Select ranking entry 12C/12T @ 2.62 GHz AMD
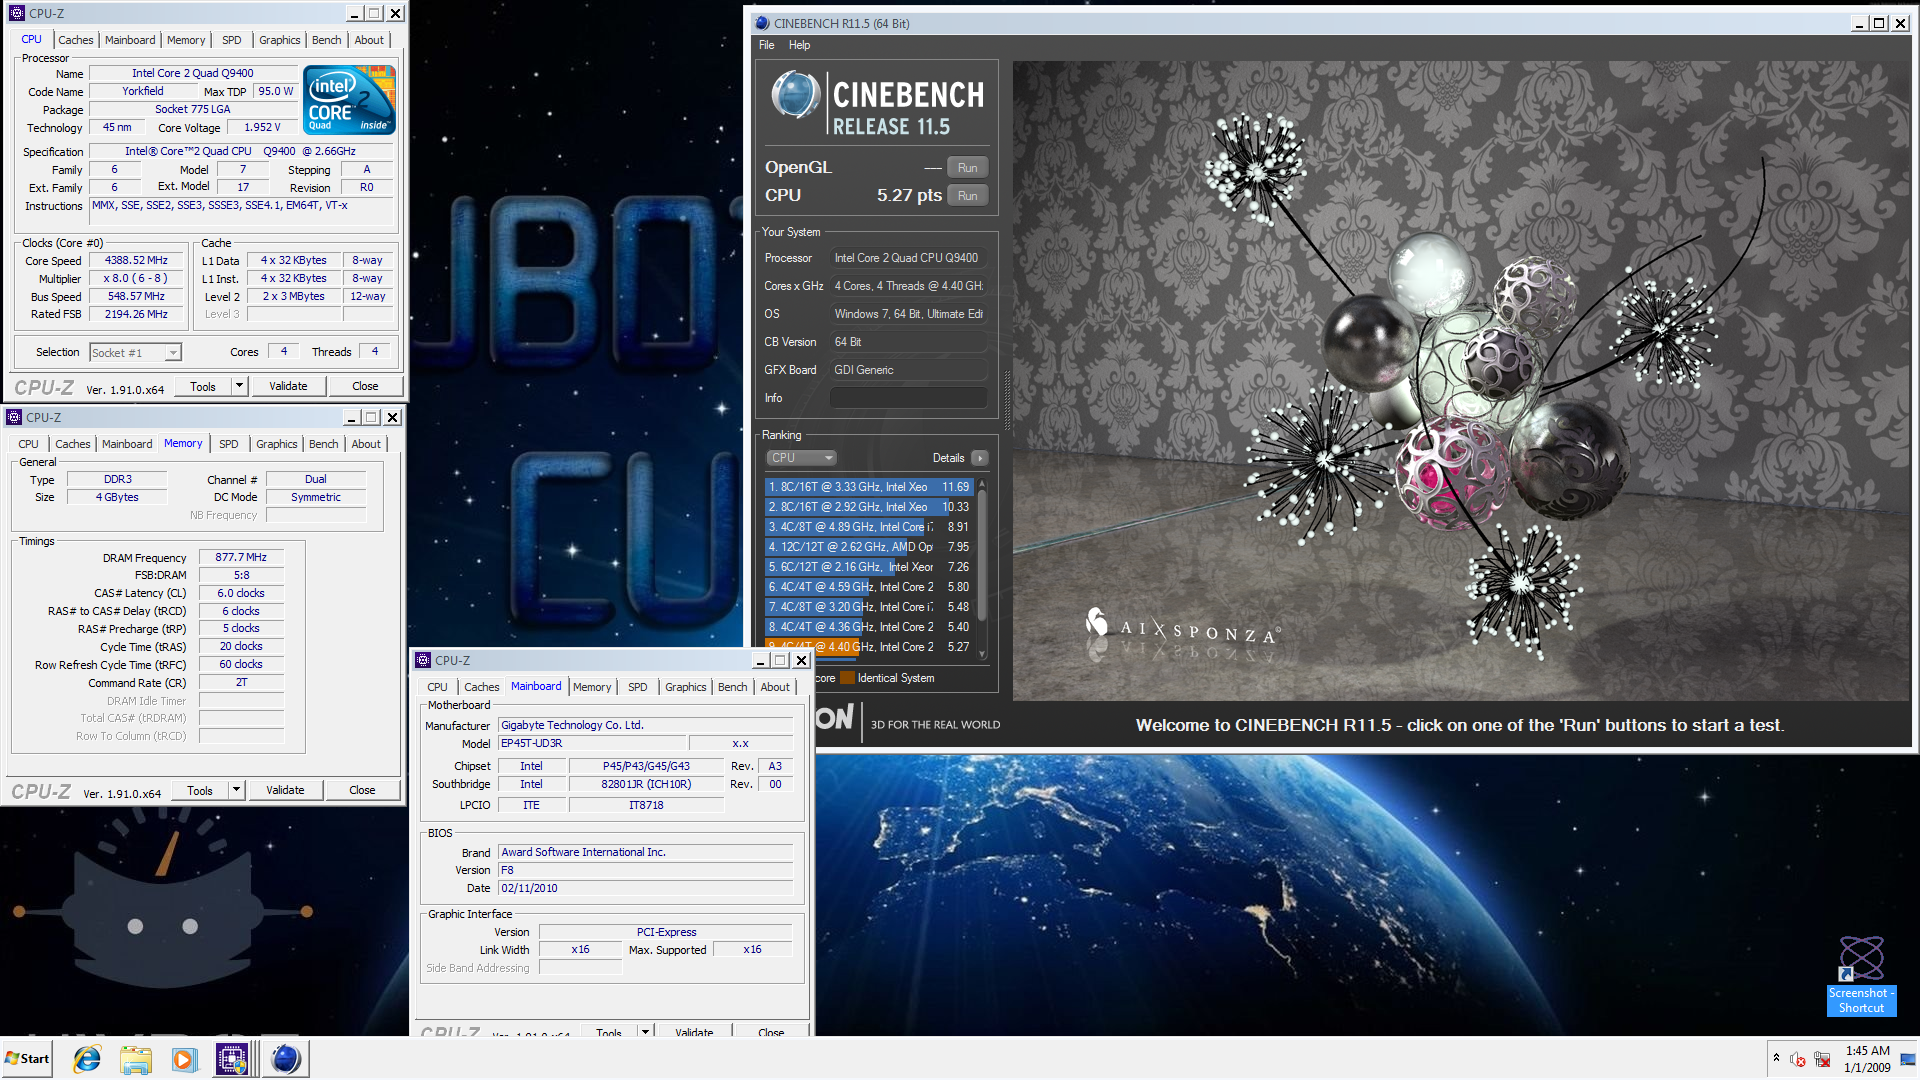The width and height of the screenshot is (1920, 1080). point(869,547)
